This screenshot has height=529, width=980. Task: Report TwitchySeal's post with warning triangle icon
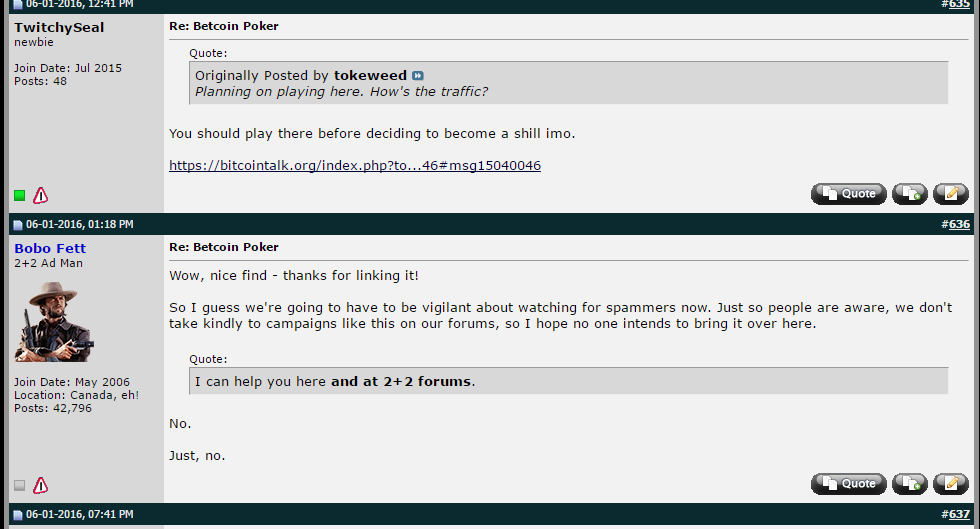[x=41, y=196]
